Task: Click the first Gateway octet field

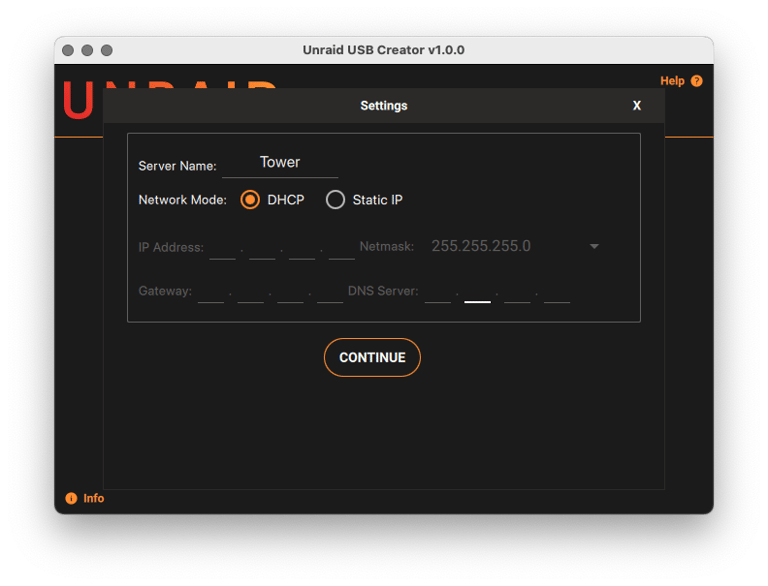Action: point(211,292)
